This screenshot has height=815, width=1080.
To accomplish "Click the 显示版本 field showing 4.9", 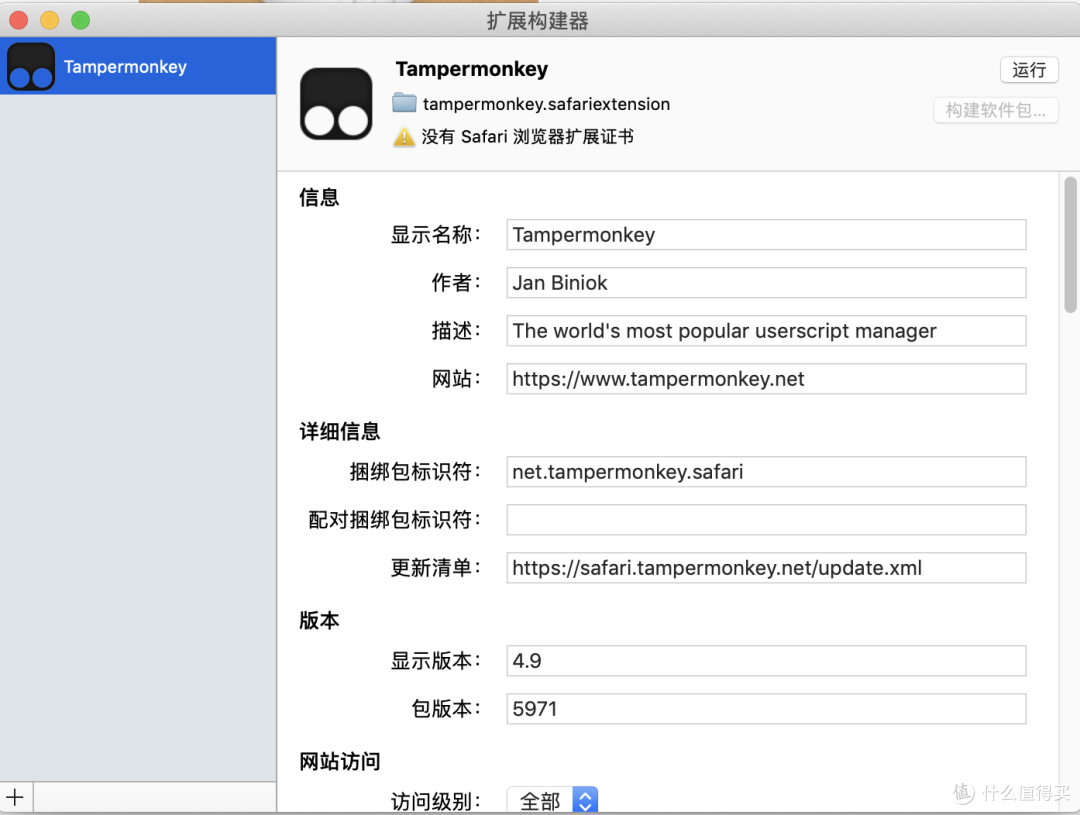I will [766, 661].
